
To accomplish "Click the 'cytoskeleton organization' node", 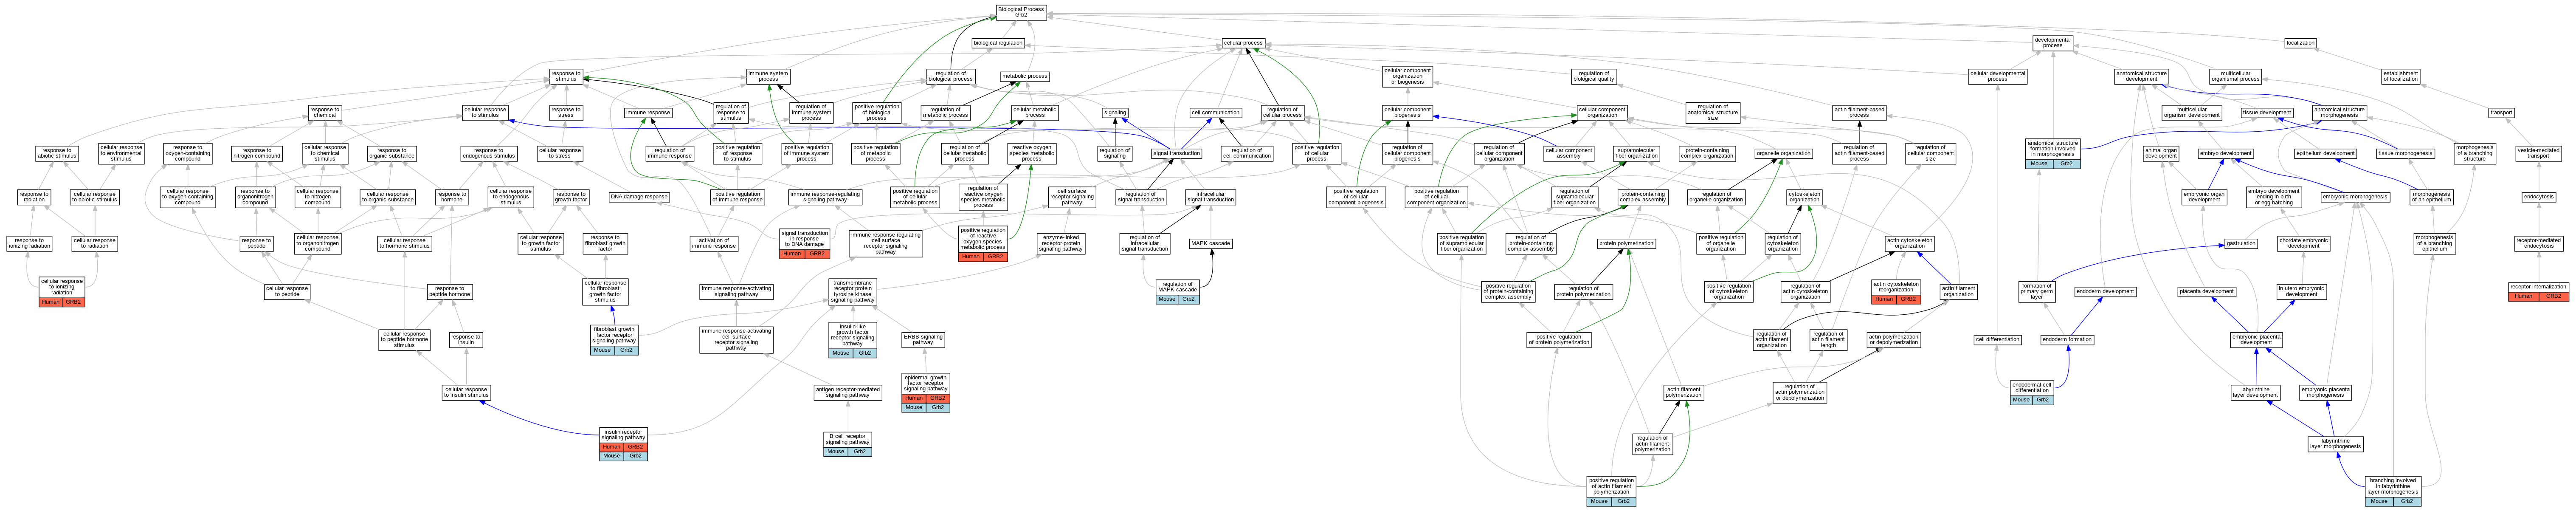I will pyautogui.click(x=1805, y=197).
